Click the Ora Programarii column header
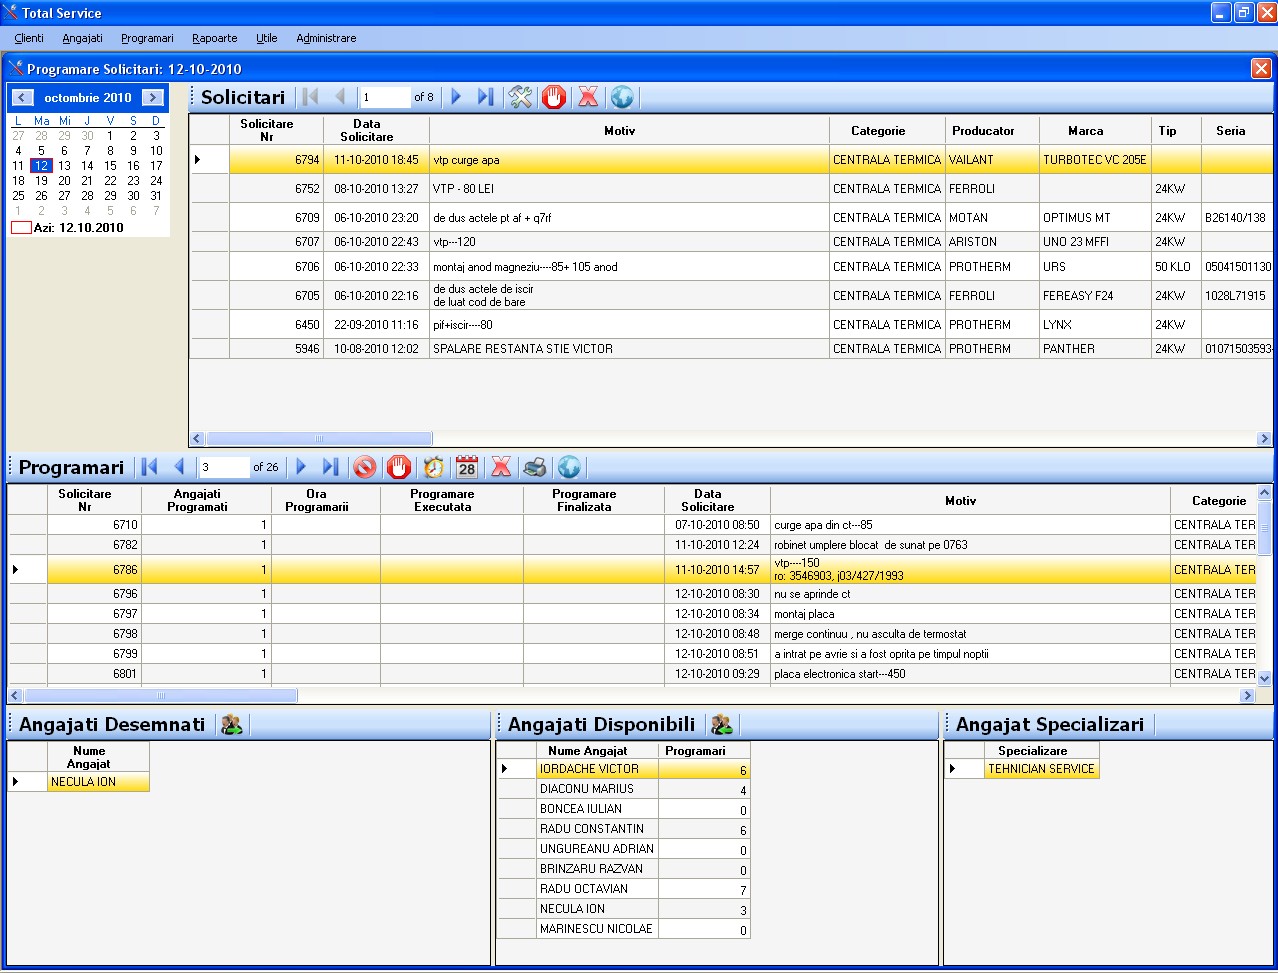 pos(326,501)
